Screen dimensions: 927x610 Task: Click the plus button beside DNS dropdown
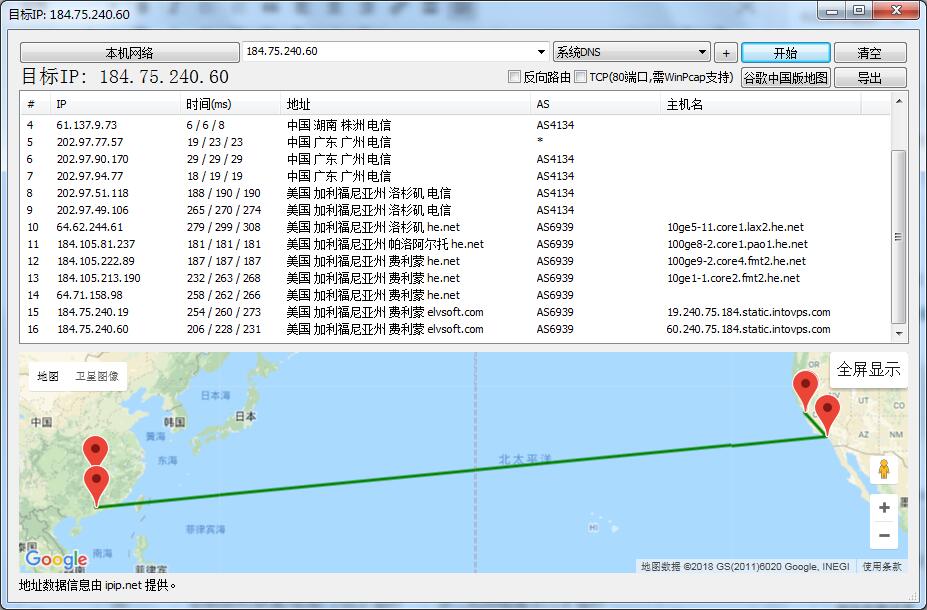[x=726, y=53]
